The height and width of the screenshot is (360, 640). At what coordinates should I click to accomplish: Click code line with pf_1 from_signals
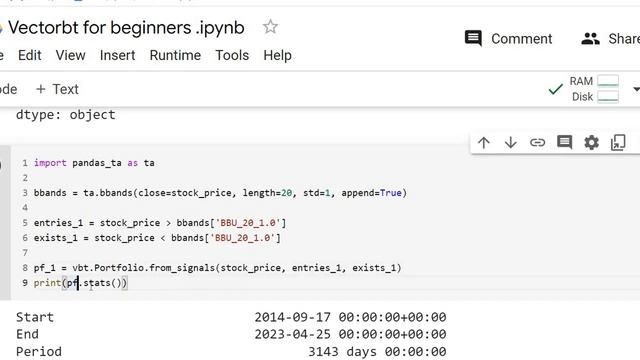(218, 268)
